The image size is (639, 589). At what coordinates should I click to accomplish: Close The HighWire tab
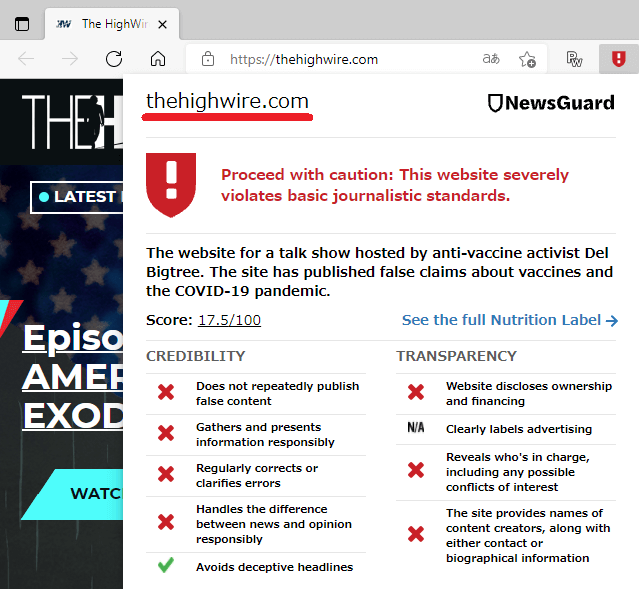[162, 25]
